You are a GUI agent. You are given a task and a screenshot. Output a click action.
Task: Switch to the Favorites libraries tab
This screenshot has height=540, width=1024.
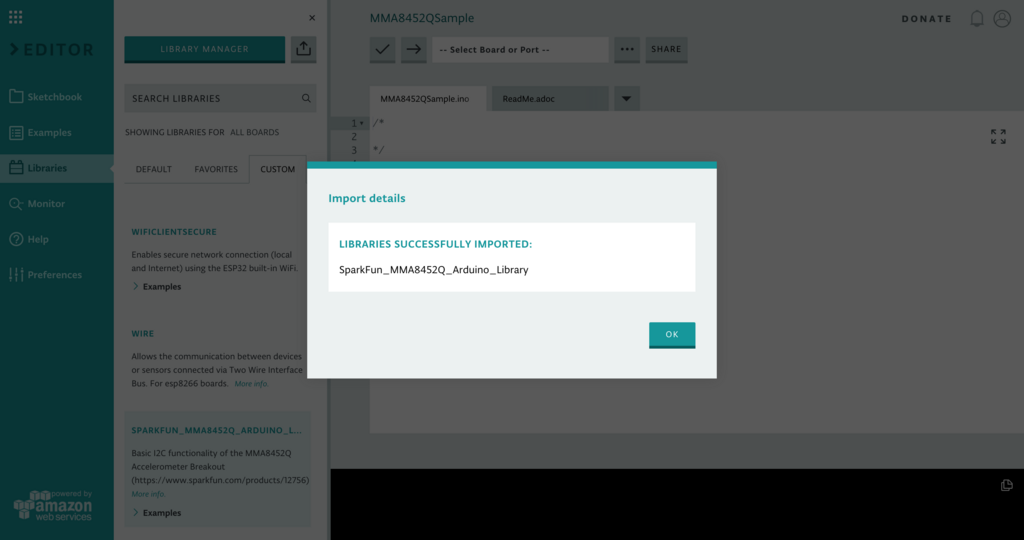tap(216, 169)
